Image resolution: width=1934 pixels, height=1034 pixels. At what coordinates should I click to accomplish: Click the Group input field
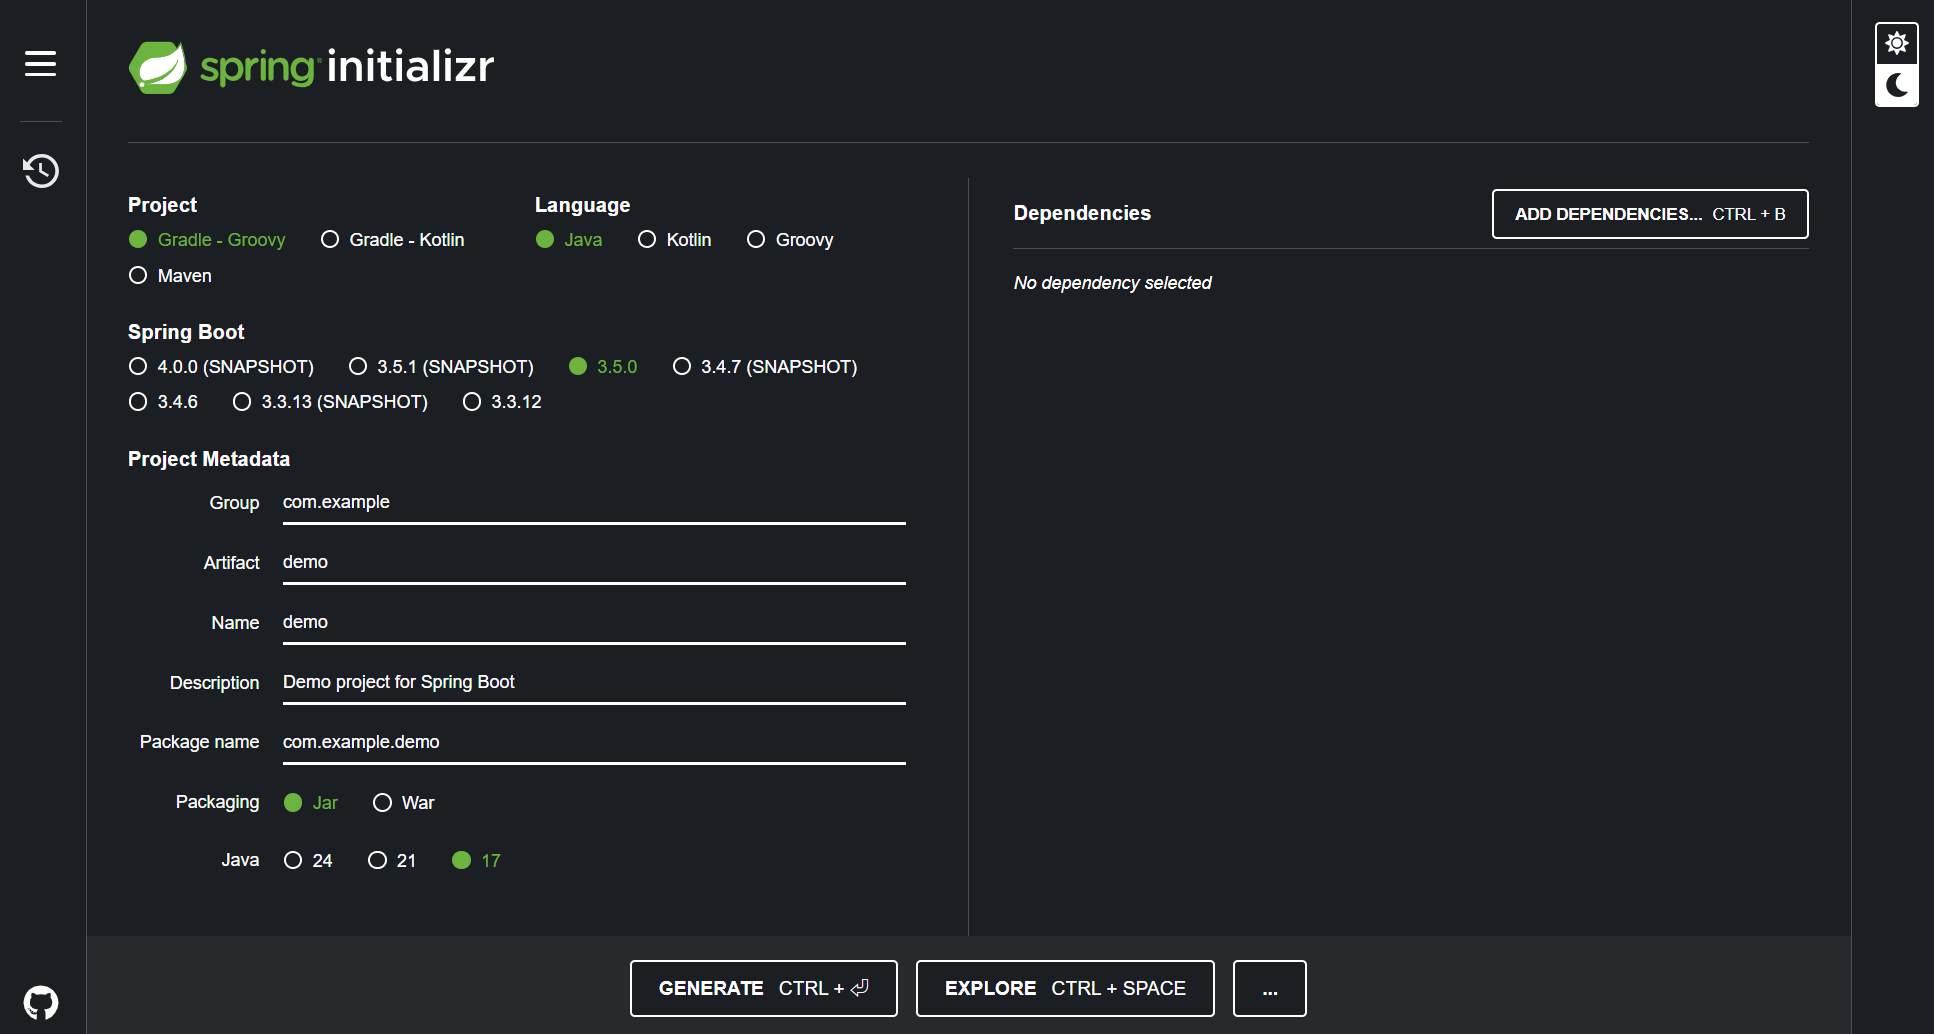coord(594,503)
